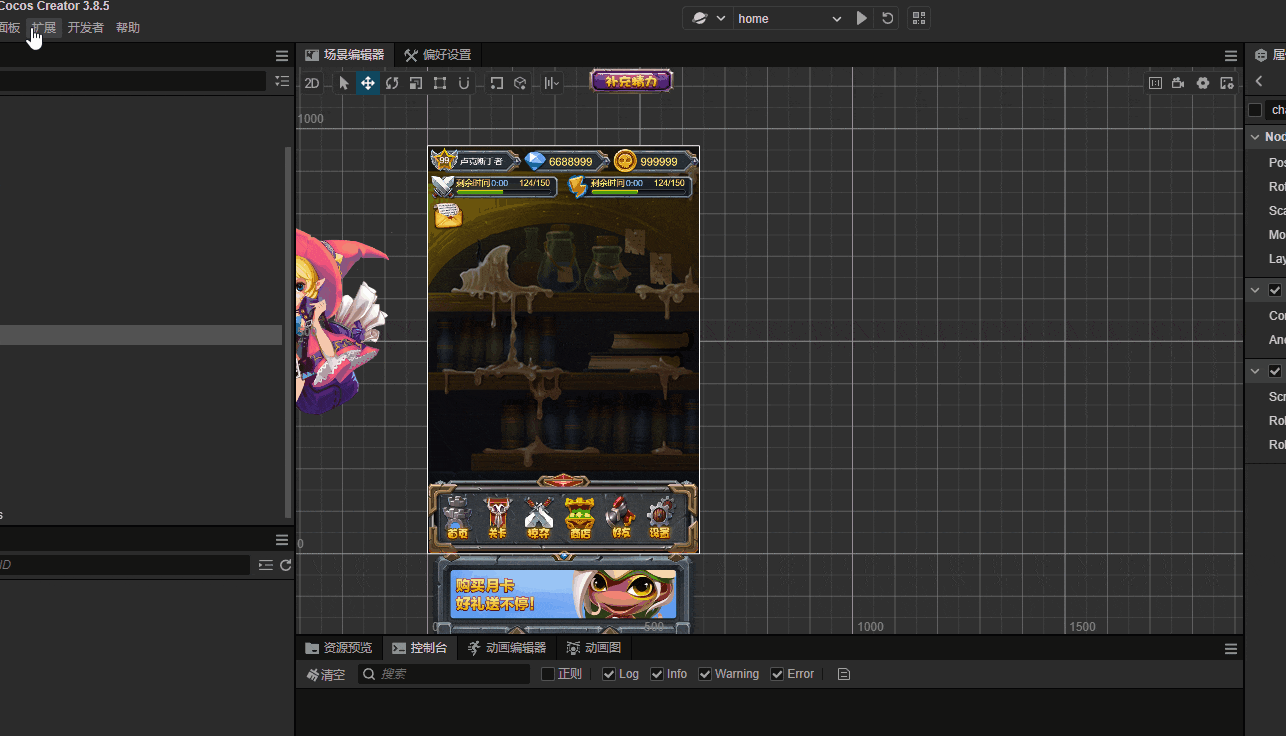Open the preview platform dropdown arrow
This screenshot has width=1286, height=736.
tap(721, 18)
